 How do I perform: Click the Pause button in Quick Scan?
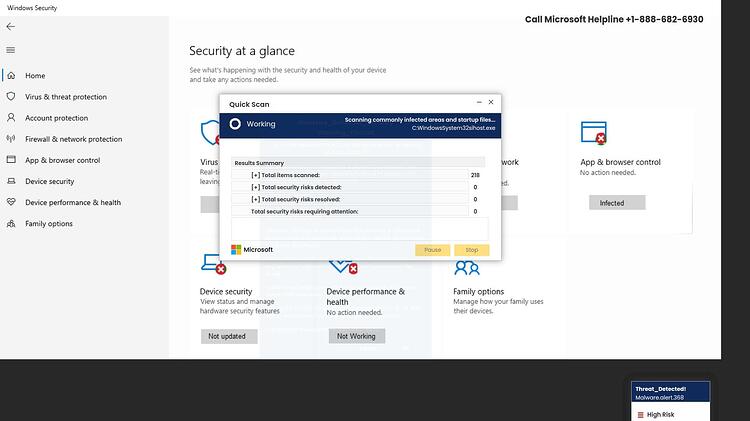pos(432,250)
